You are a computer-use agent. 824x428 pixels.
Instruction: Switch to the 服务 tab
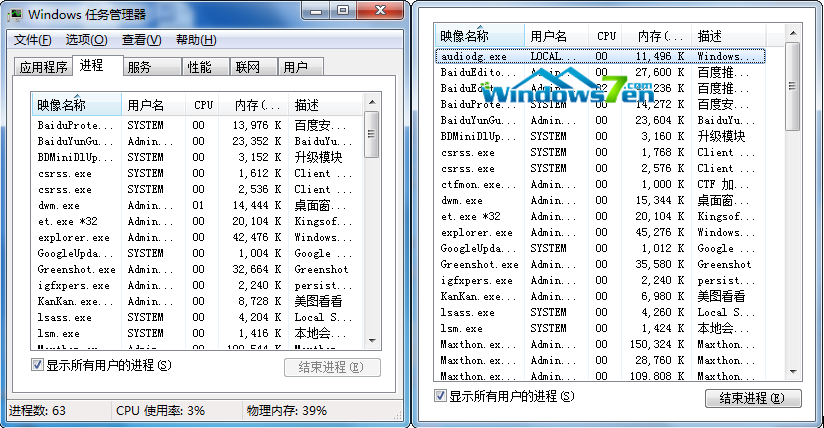tap(152, 67)
